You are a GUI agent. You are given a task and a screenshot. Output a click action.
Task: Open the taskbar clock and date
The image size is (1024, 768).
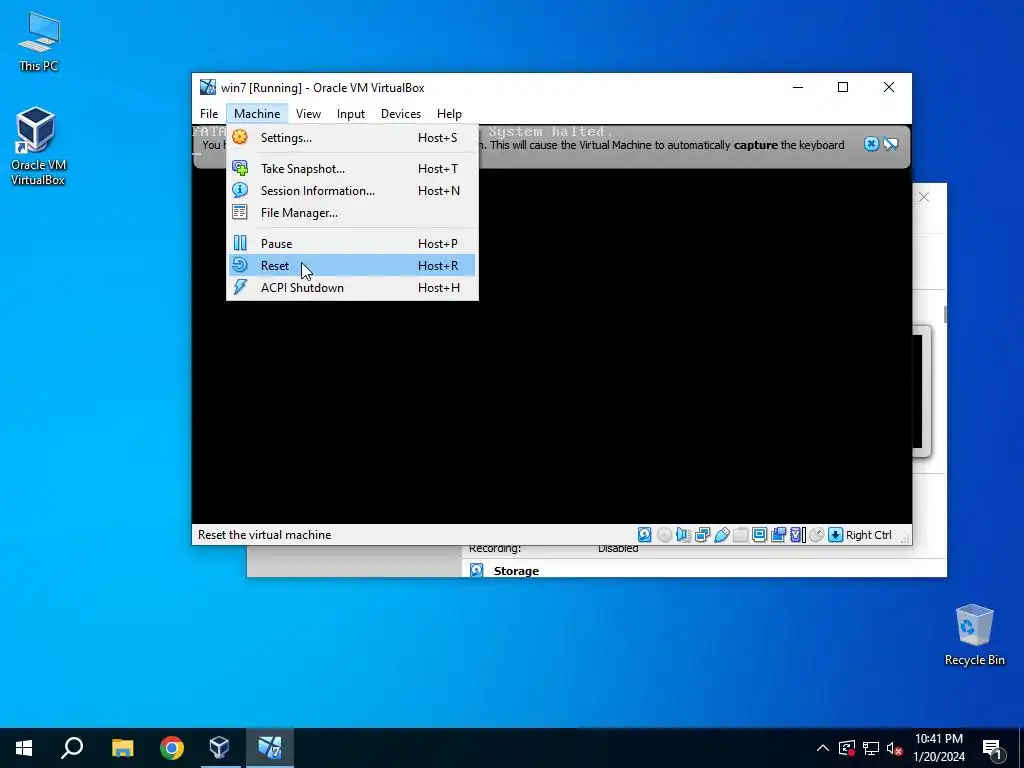coord(938,748)
